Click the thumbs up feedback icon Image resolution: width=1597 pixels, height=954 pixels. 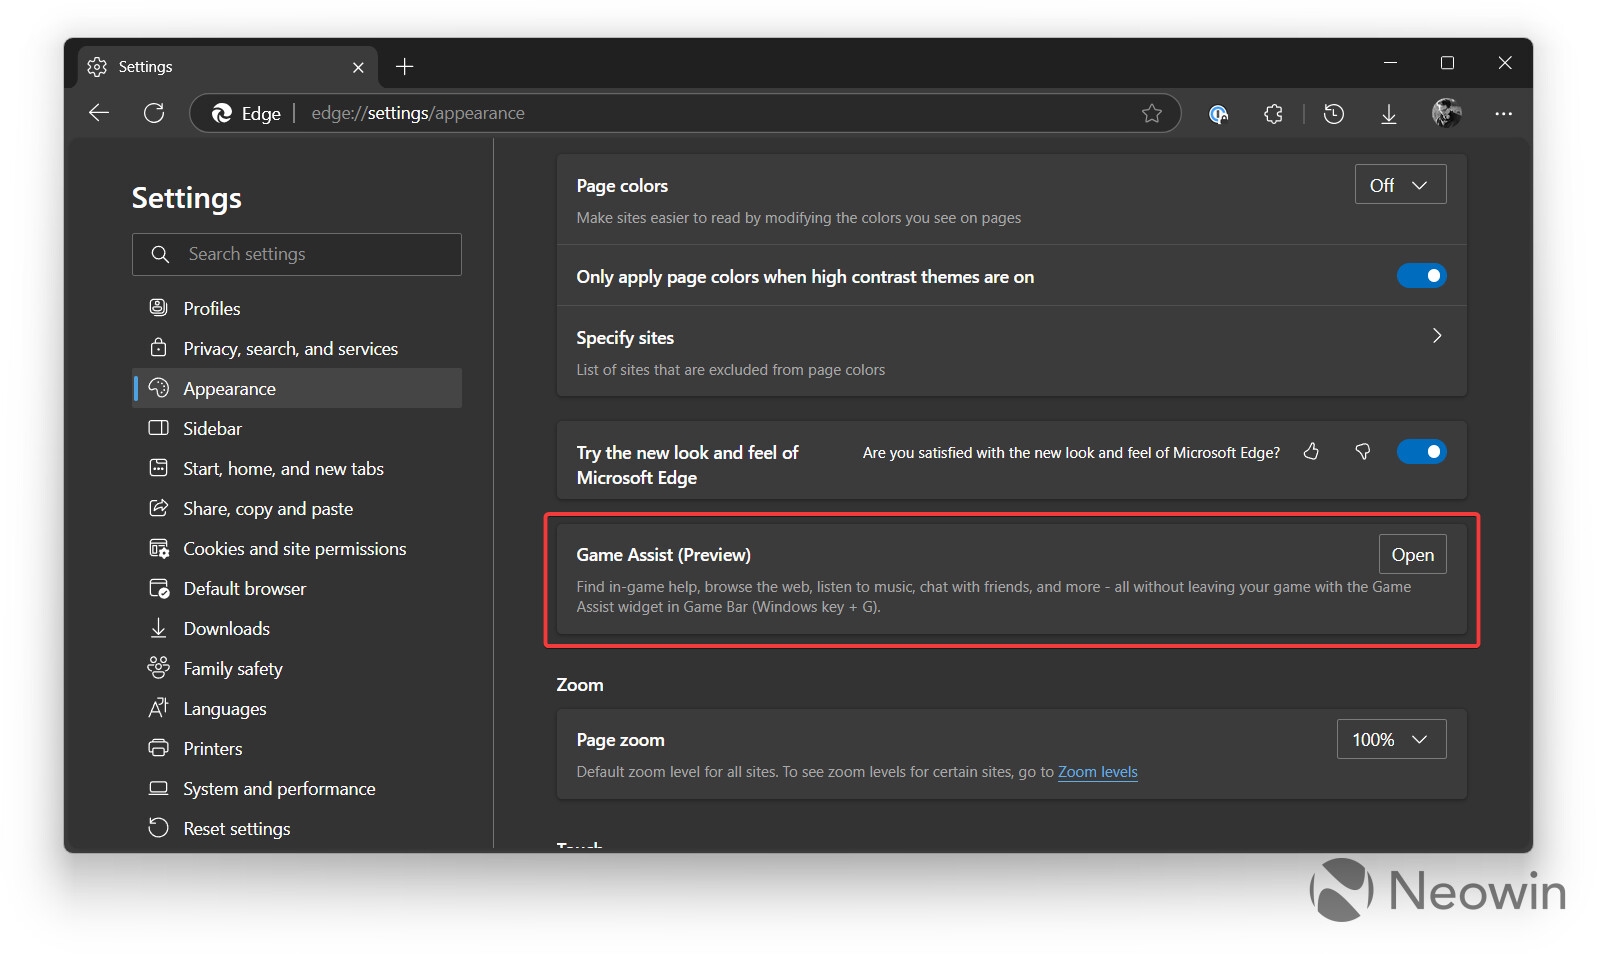[x=1311, y=452]
